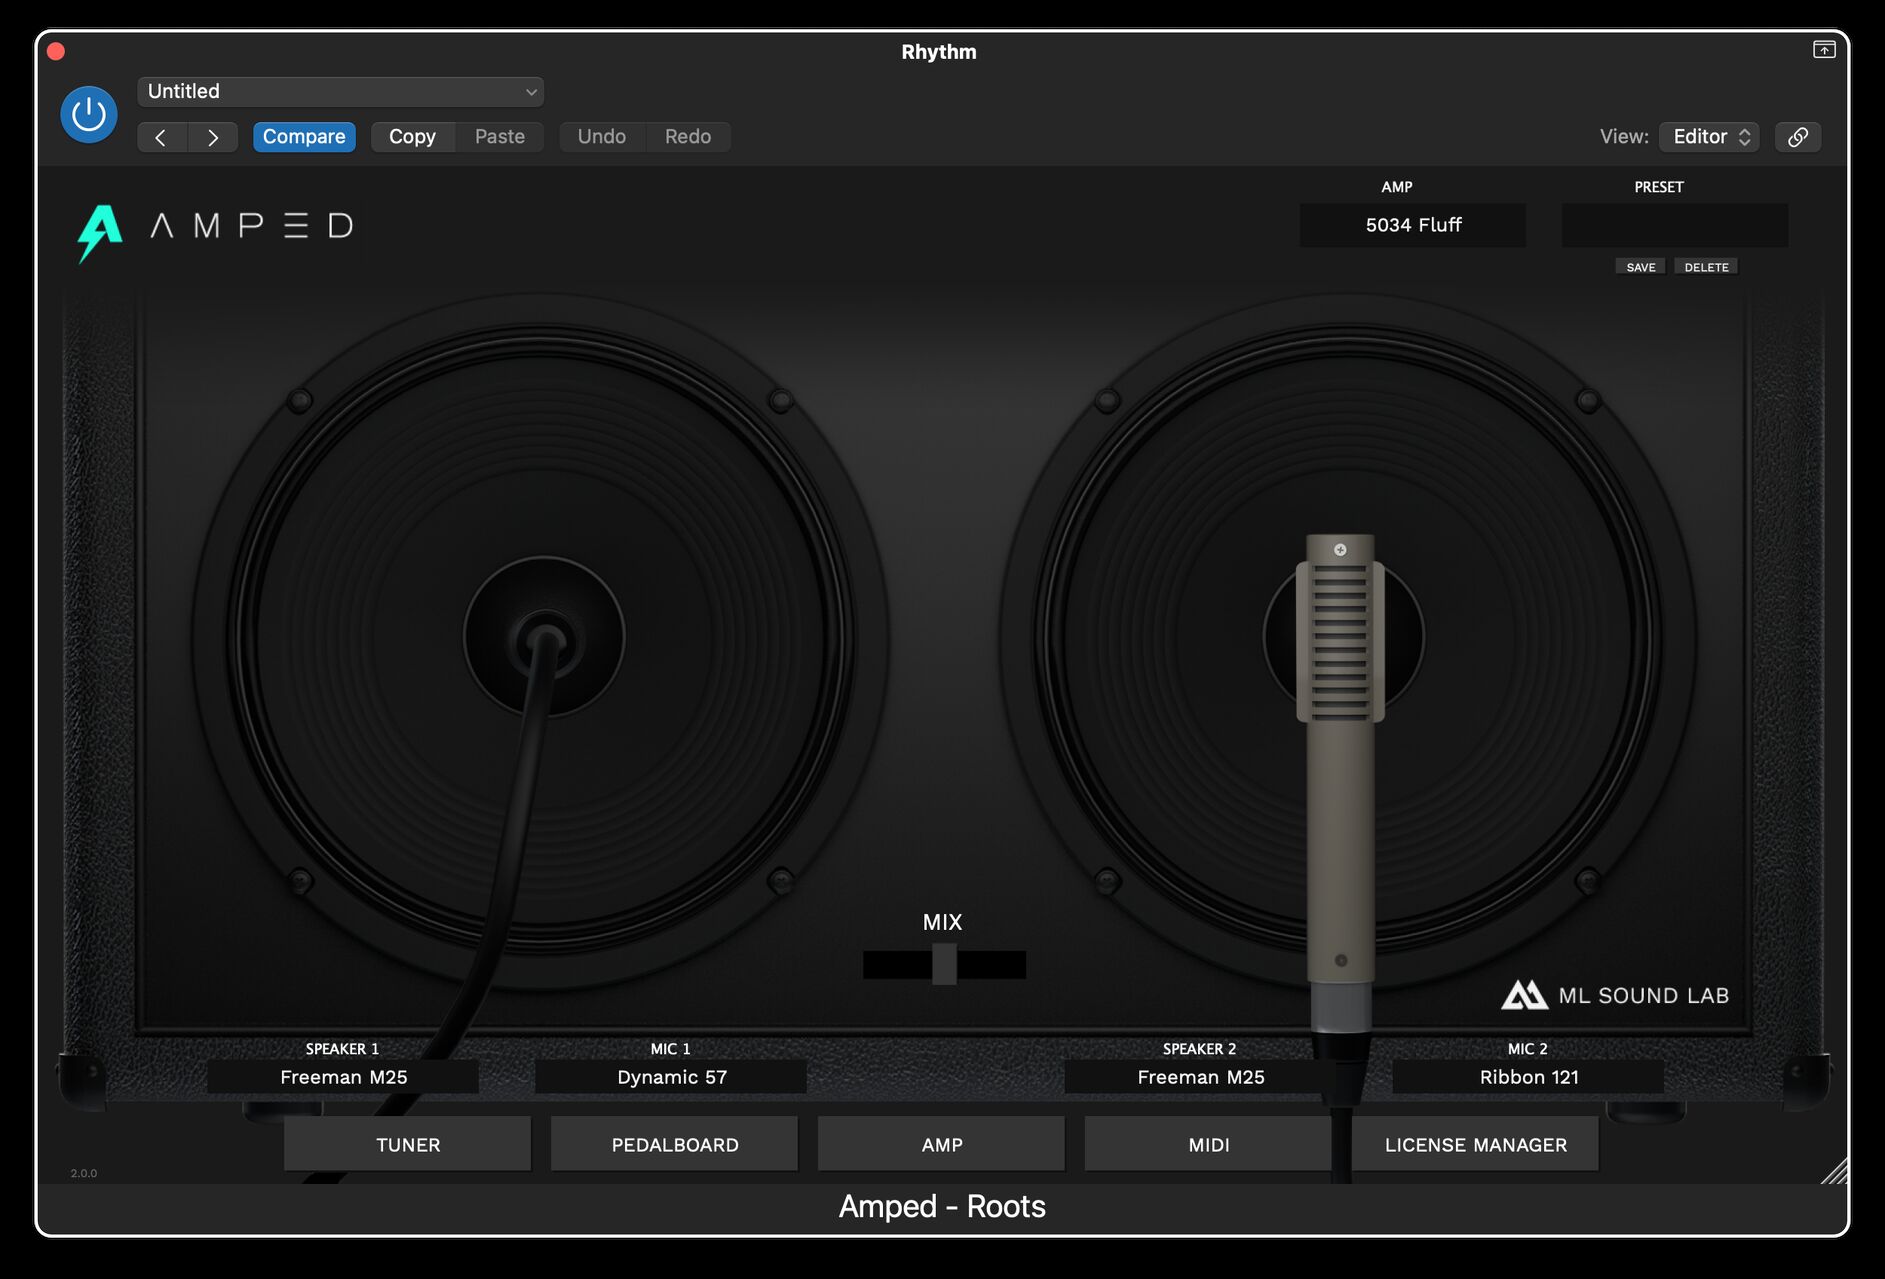The image size is (1885, 1279).
Task: Click the Amped lightning logo icon
Action: (x=100, y=233)
